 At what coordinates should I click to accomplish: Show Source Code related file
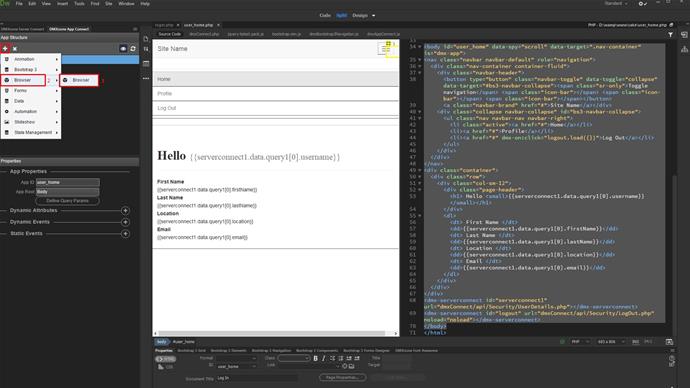pyautogui.click(x=169, y=34)
